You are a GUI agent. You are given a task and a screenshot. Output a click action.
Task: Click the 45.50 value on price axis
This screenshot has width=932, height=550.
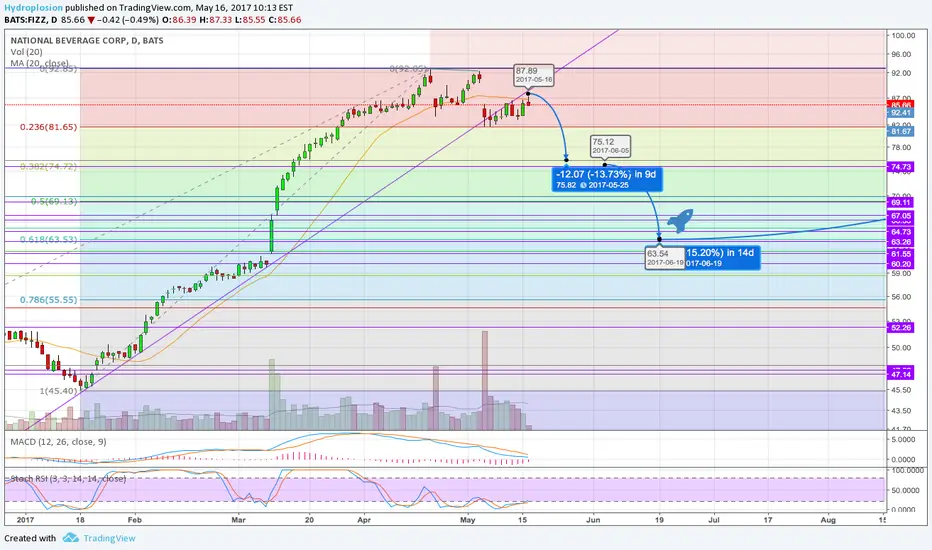coord(901,390)
